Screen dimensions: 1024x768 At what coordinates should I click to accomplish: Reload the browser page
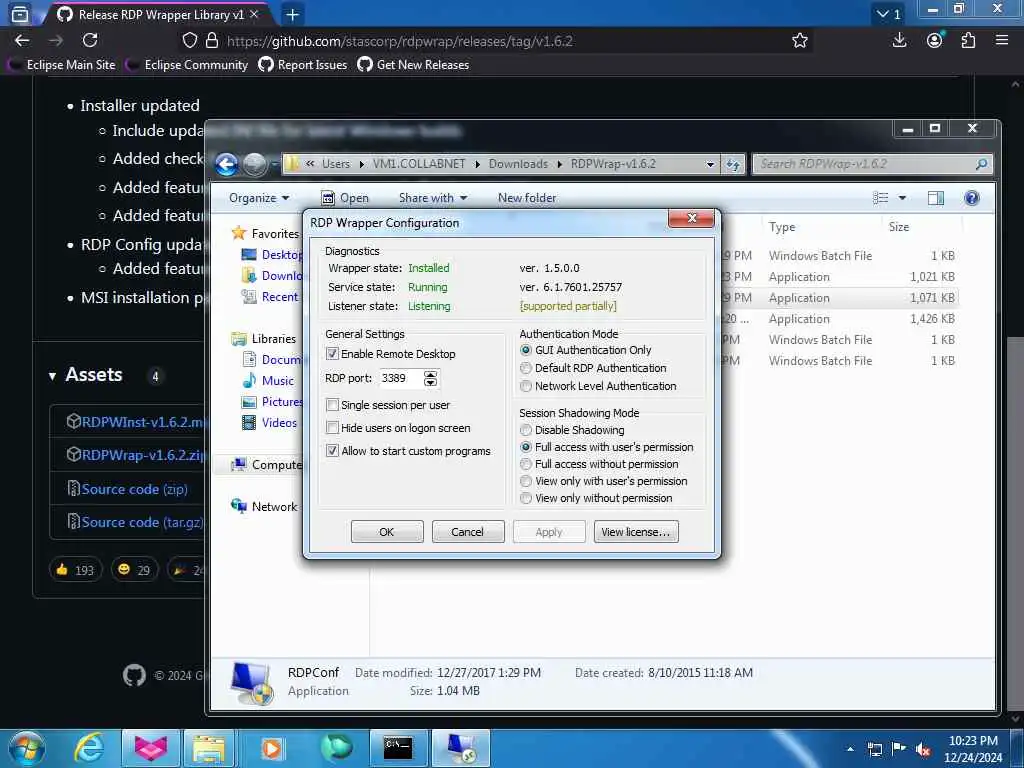[x=90, y=40]
